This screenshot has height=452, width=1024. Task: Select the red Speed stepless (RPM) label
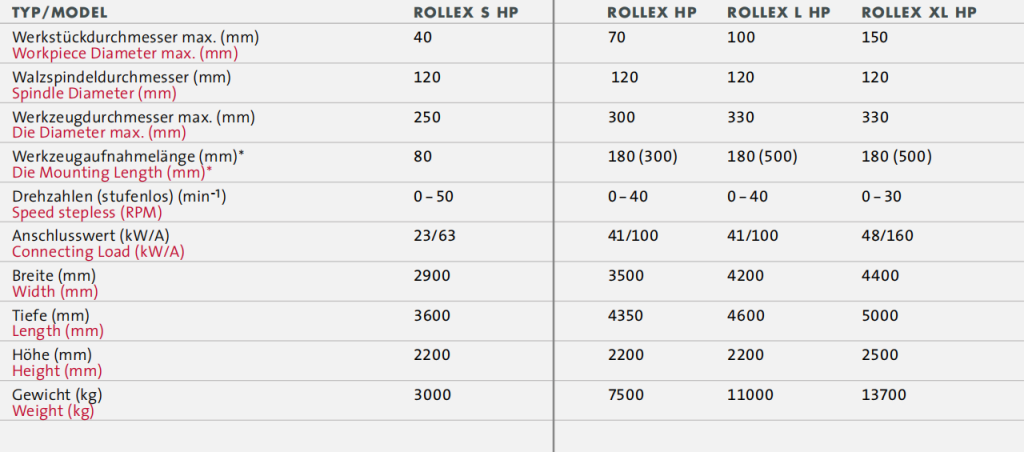click(x=88, y=211)
